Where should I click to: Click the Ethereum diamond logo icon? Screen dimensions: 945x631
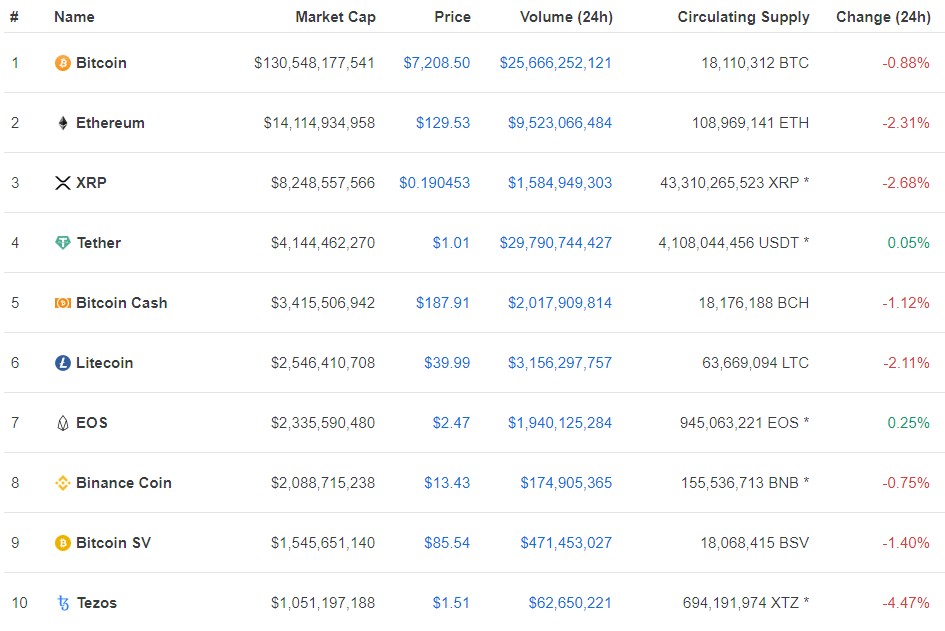click(x=63, y=123)
